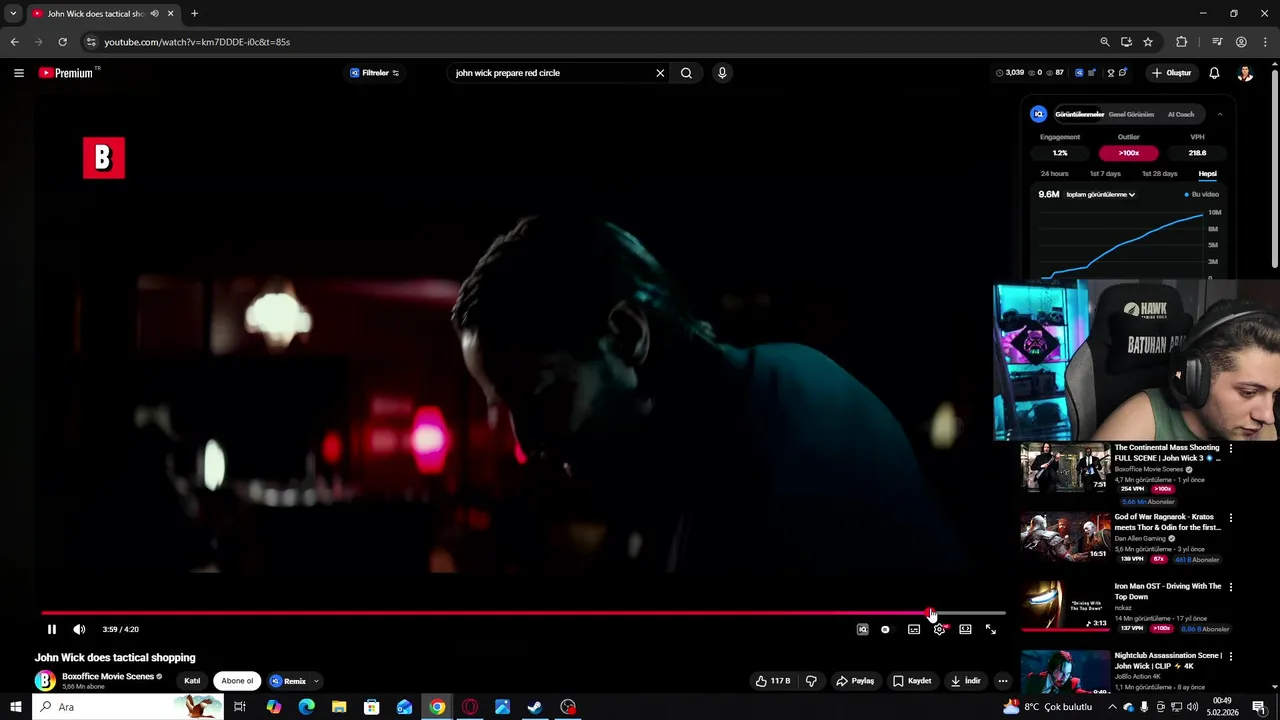The height and width of the screenshot is (720, 1280).
Task: Open the Filtreler filter option
Action: (375, 73)
